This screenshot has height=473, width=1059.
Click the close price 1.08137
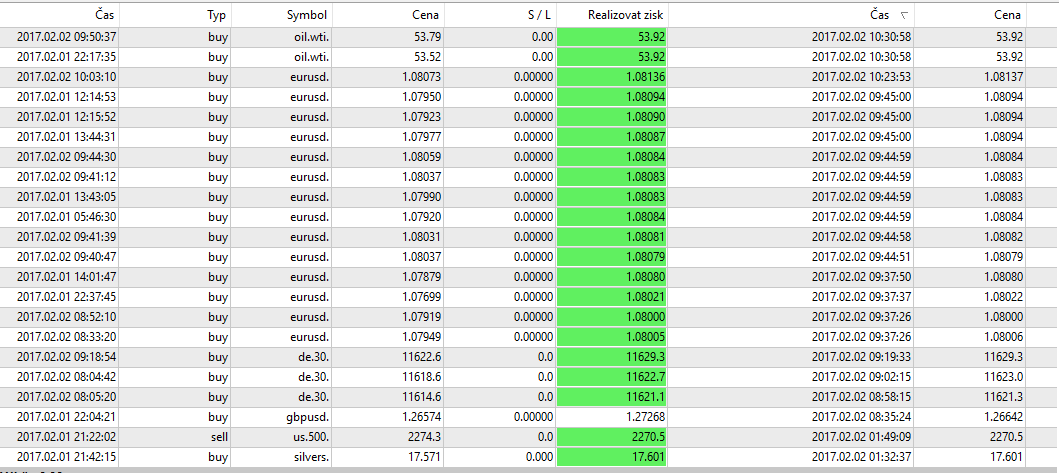point(1003,77)
